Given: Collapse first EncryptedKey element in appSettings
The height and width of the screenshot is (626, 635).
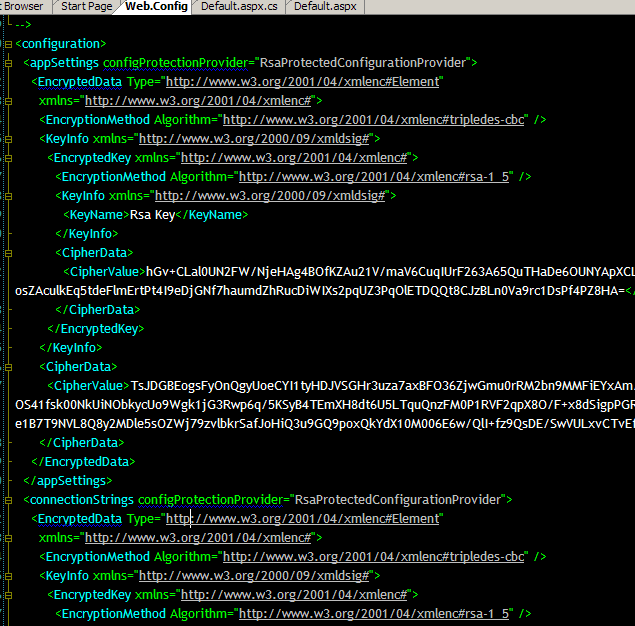Looking at the screenshot, I should [x=8, y=158].
